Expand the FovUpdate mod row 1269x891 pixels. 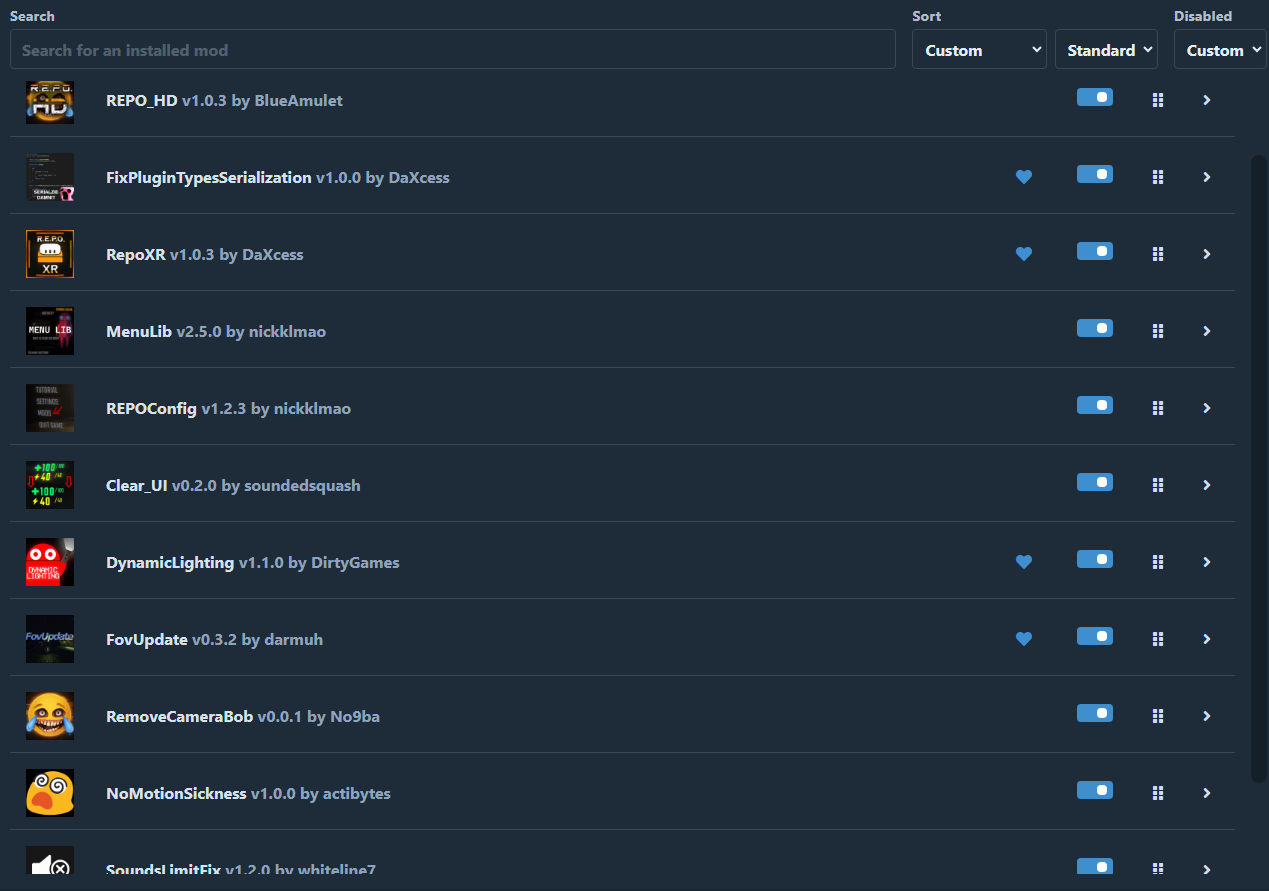[1207, 639]
